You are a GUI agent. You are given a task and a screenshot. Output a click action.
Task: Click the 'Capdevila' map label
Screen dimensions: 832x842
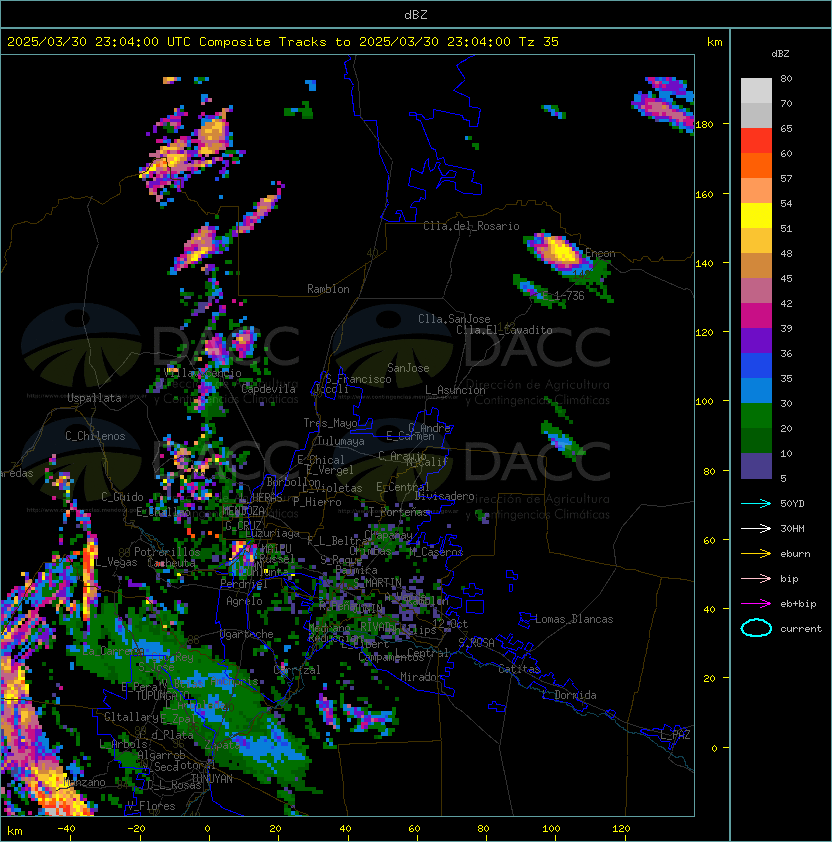point(268,389)
